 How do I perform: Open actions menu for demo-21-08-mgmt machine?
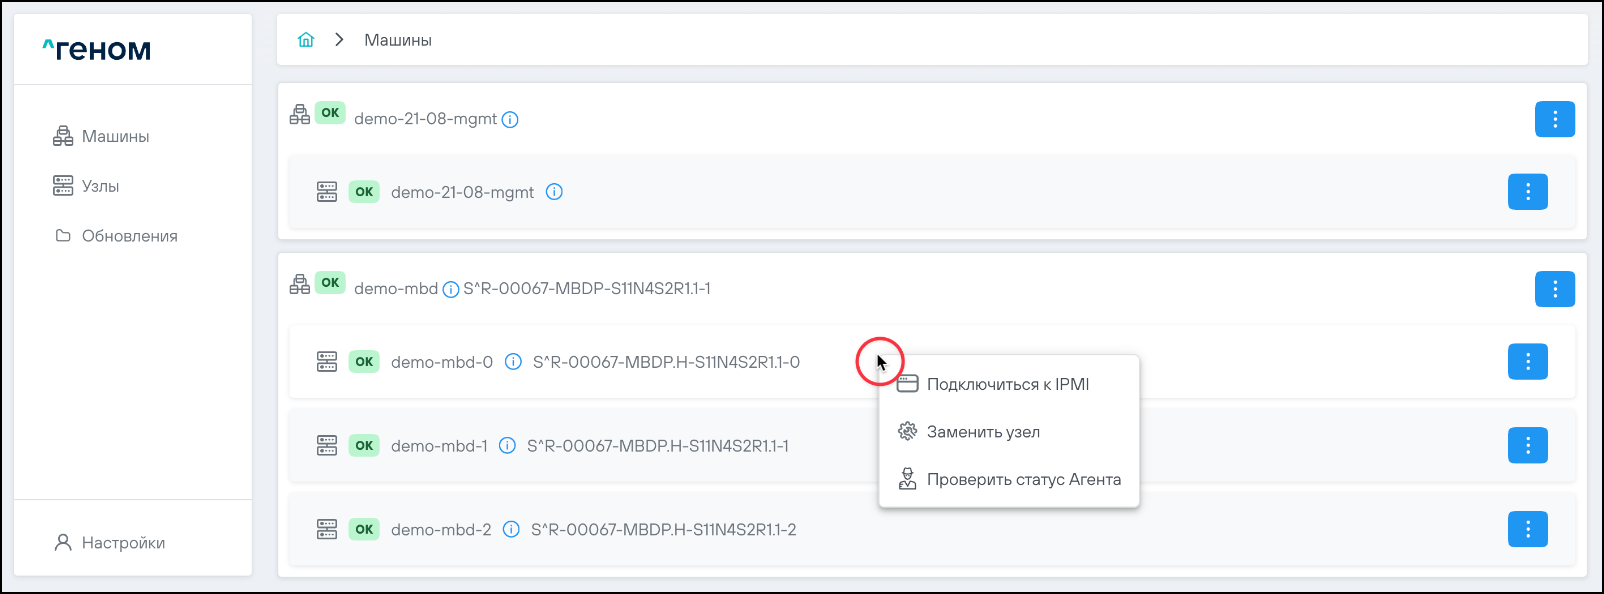(x=1554, y=120)
